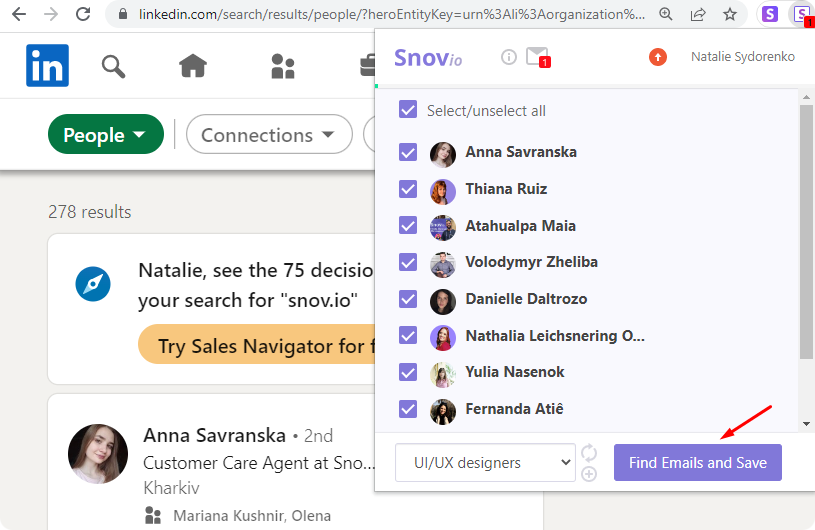This screenshot has width=815, height=530.
Task: Click Select/unselect all label text
Action: pos(486,111)
